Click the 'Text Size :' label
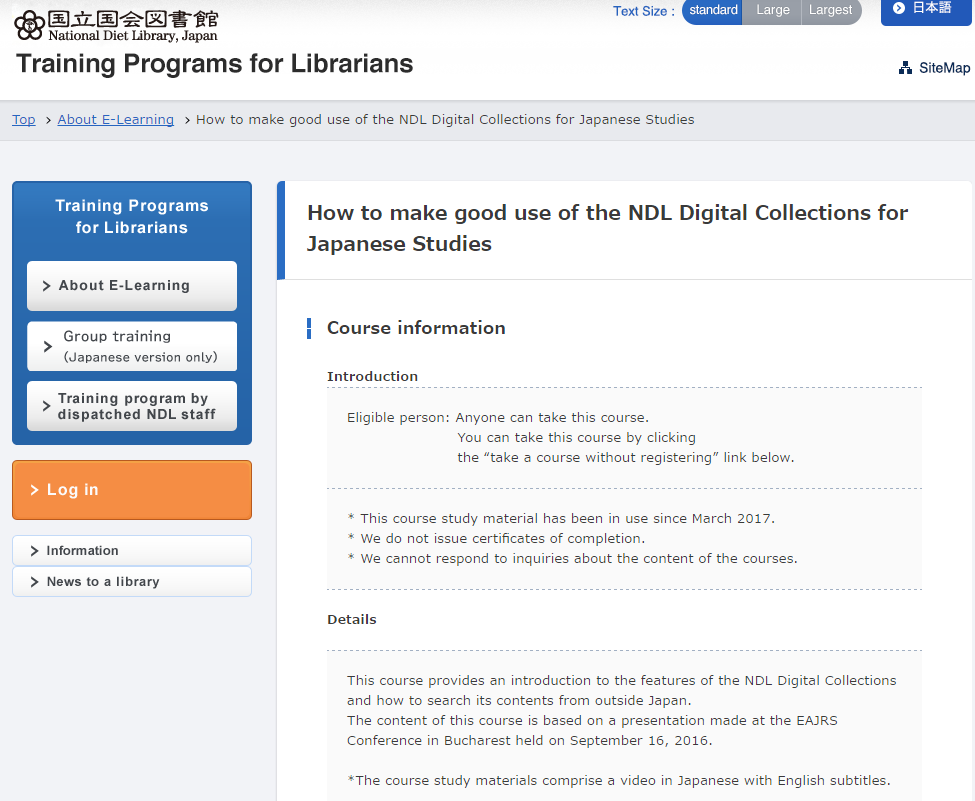 click(x=644, y=11)
